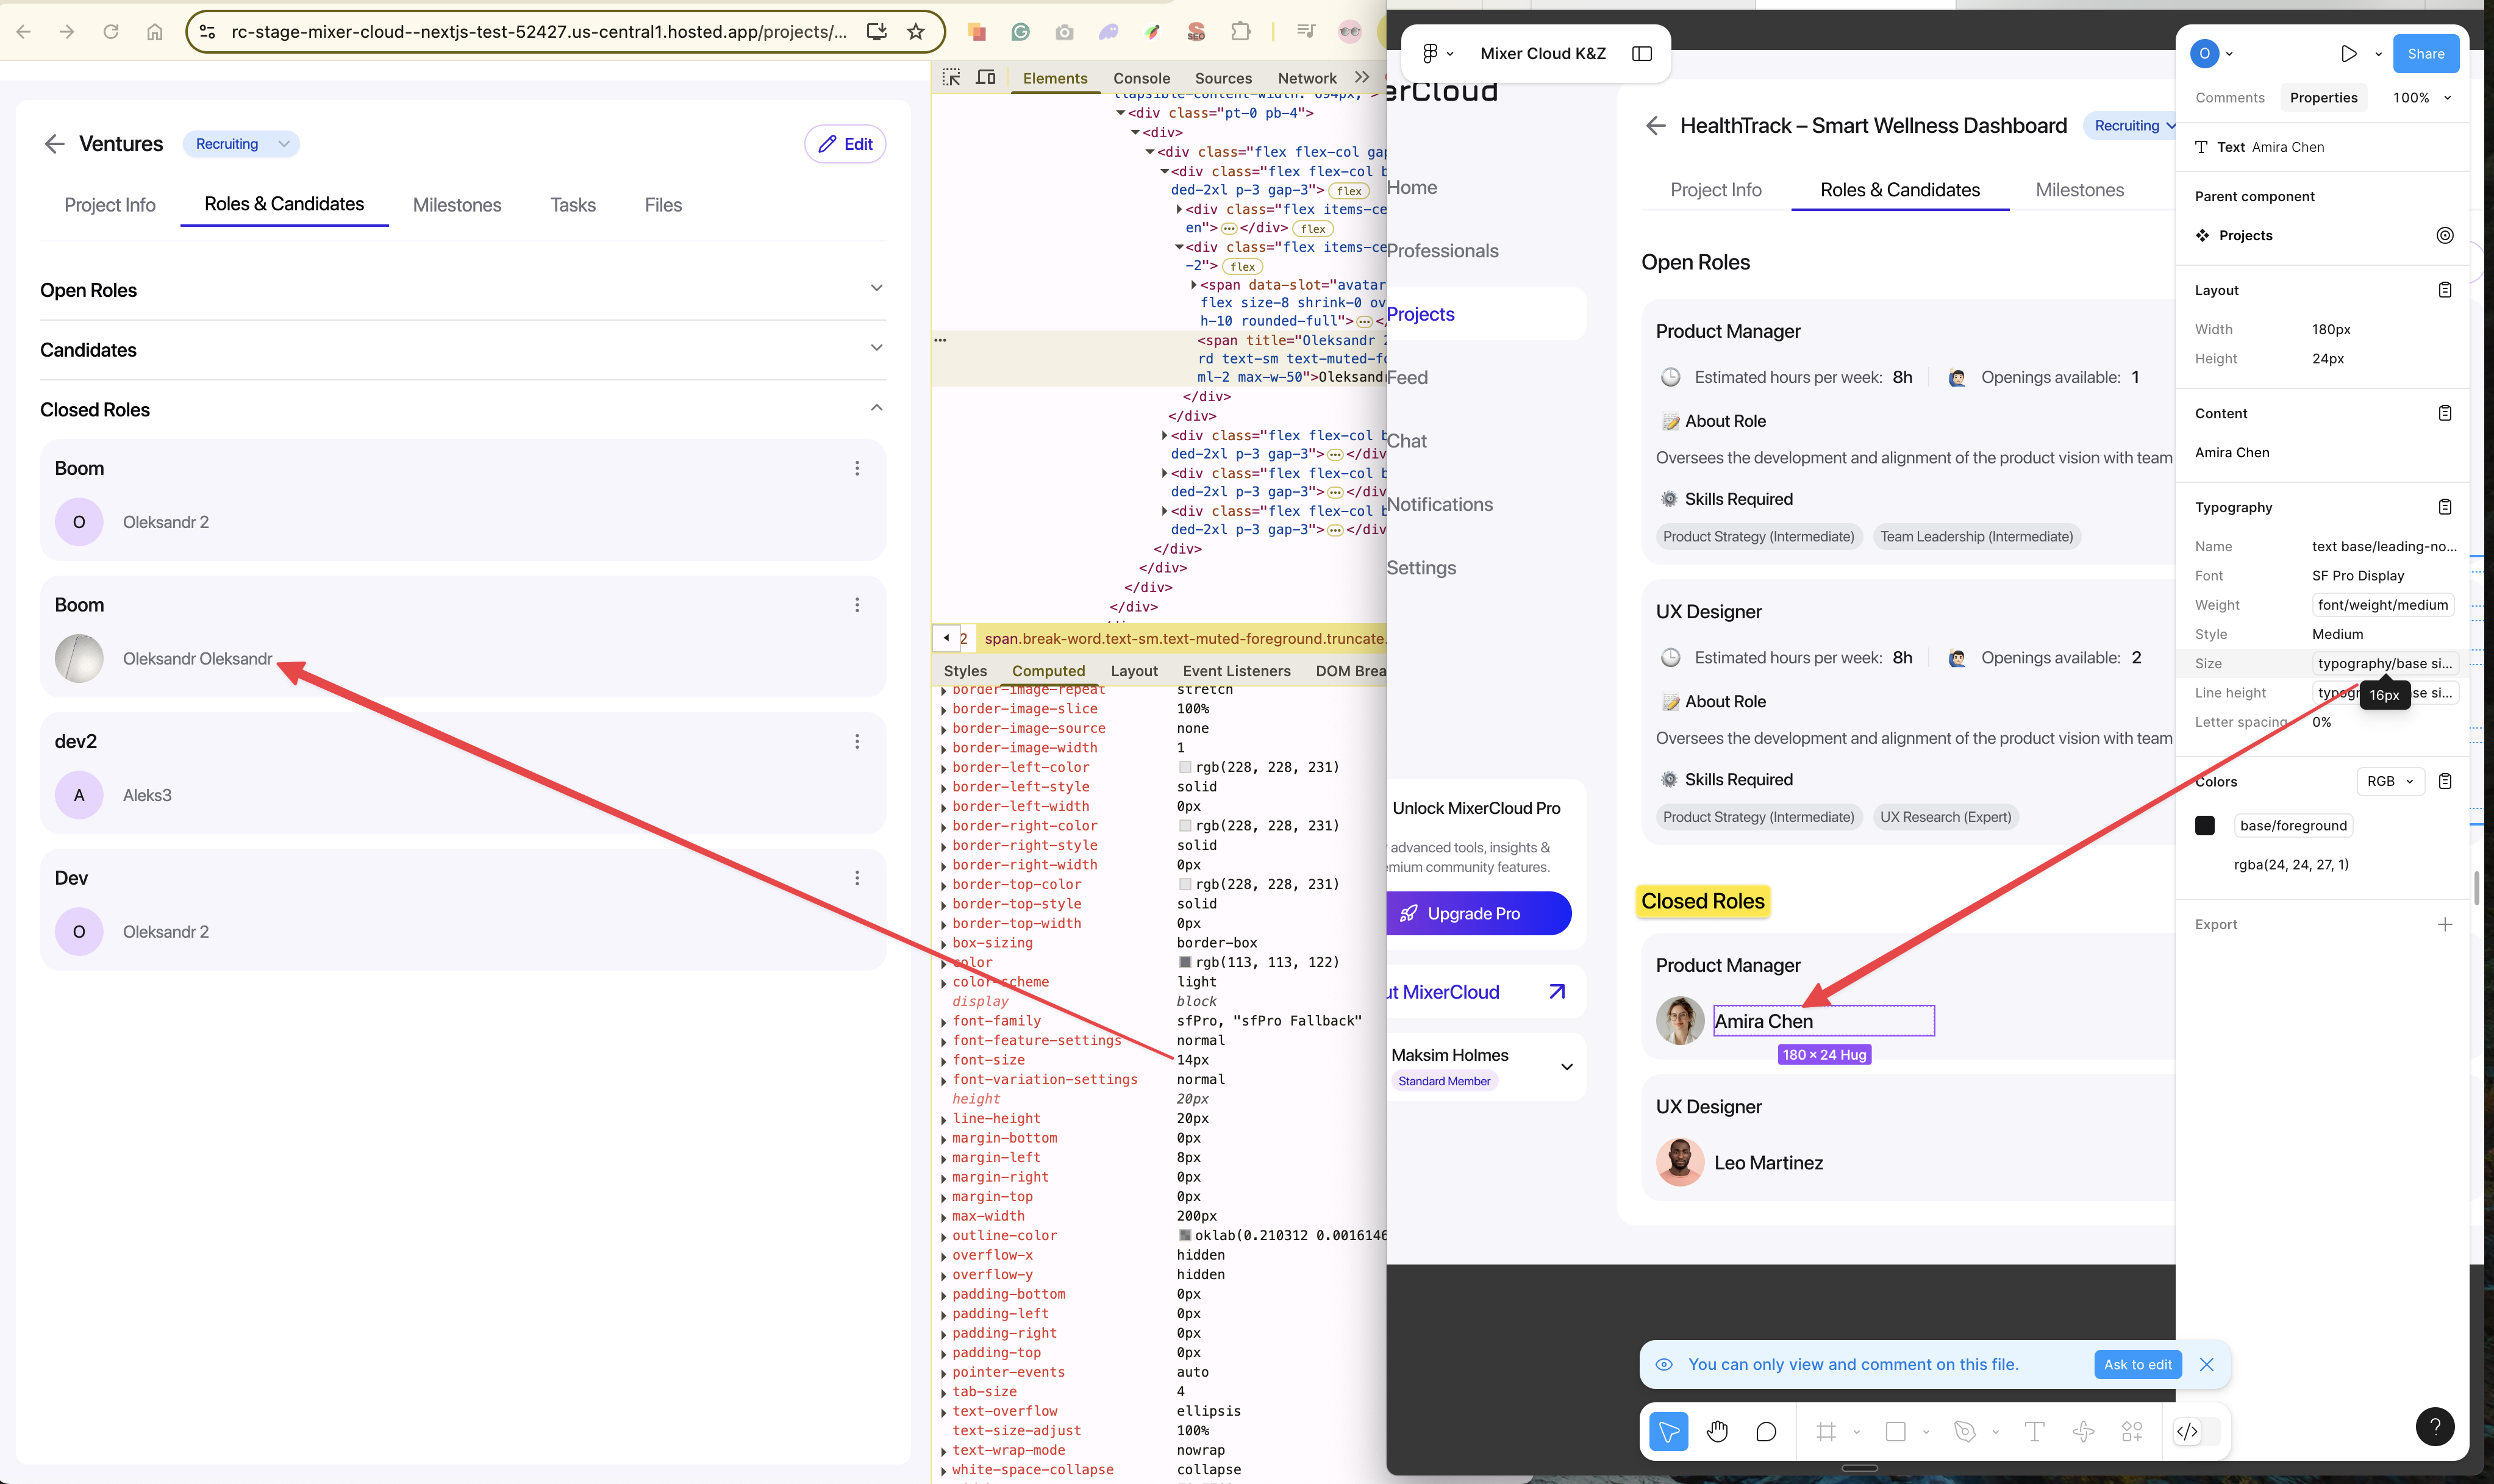Switch to the Milestones tab in Ventures
The width and height of the screenshot is (2494, 1484).
click(x=457, y=205)
